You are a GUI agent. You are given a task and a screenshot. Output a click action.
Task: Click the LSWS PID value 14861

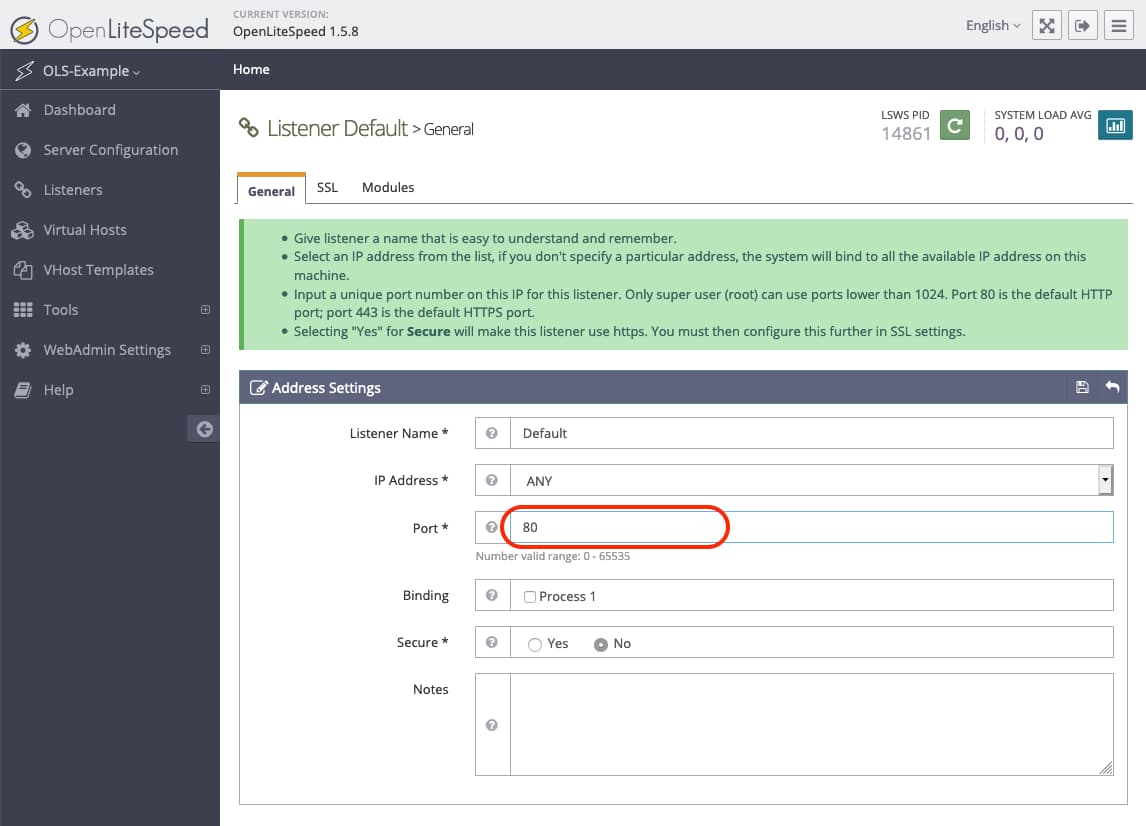(x=906, y=134)
